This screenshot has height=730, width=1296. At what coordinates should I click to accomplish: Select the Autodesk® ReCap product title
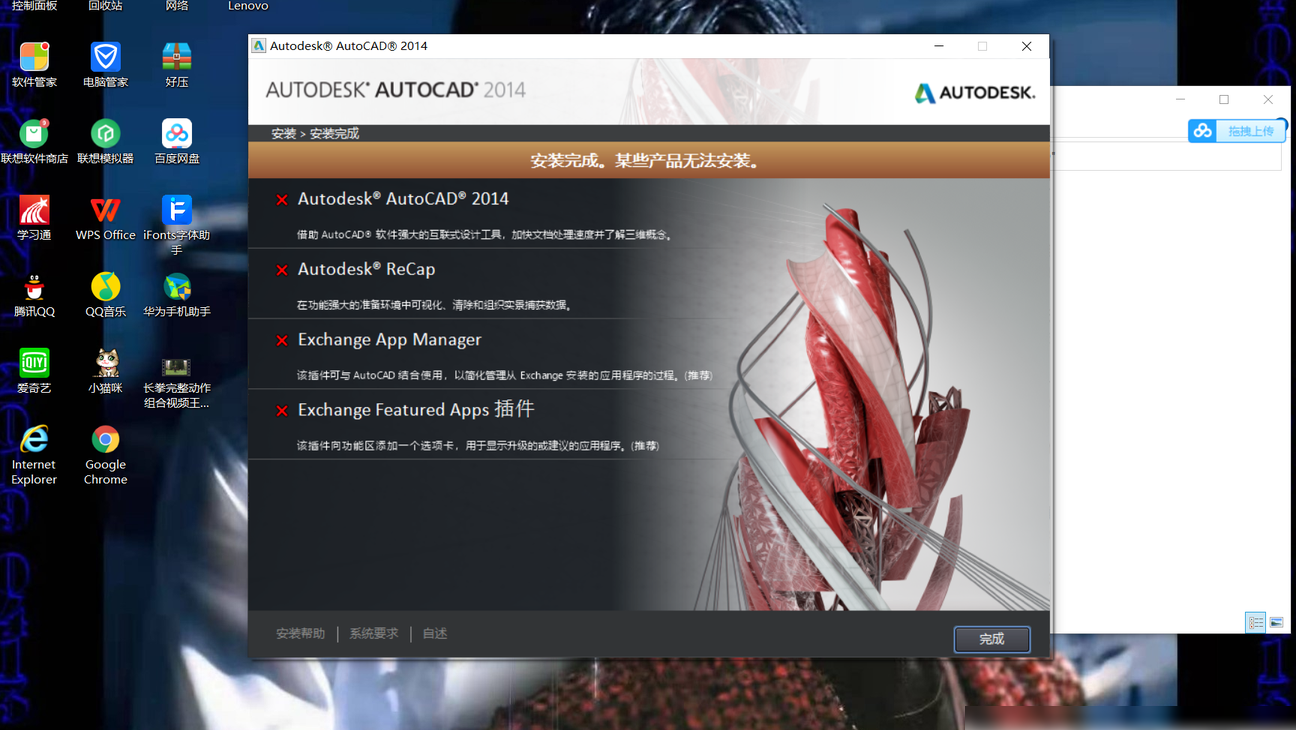click(366, 269)
